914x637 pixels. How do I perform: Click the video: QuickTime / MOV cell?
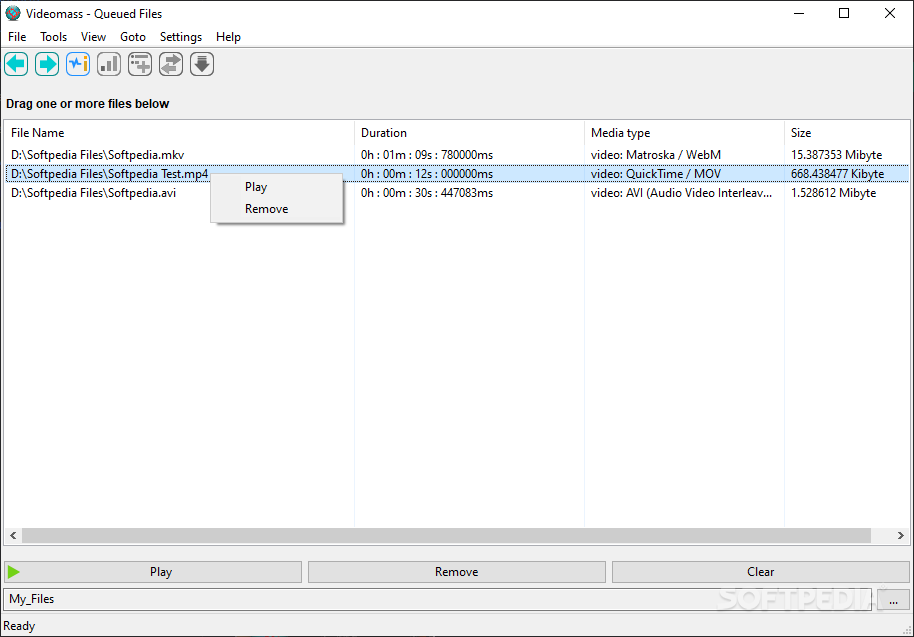[x=656, y=174]
